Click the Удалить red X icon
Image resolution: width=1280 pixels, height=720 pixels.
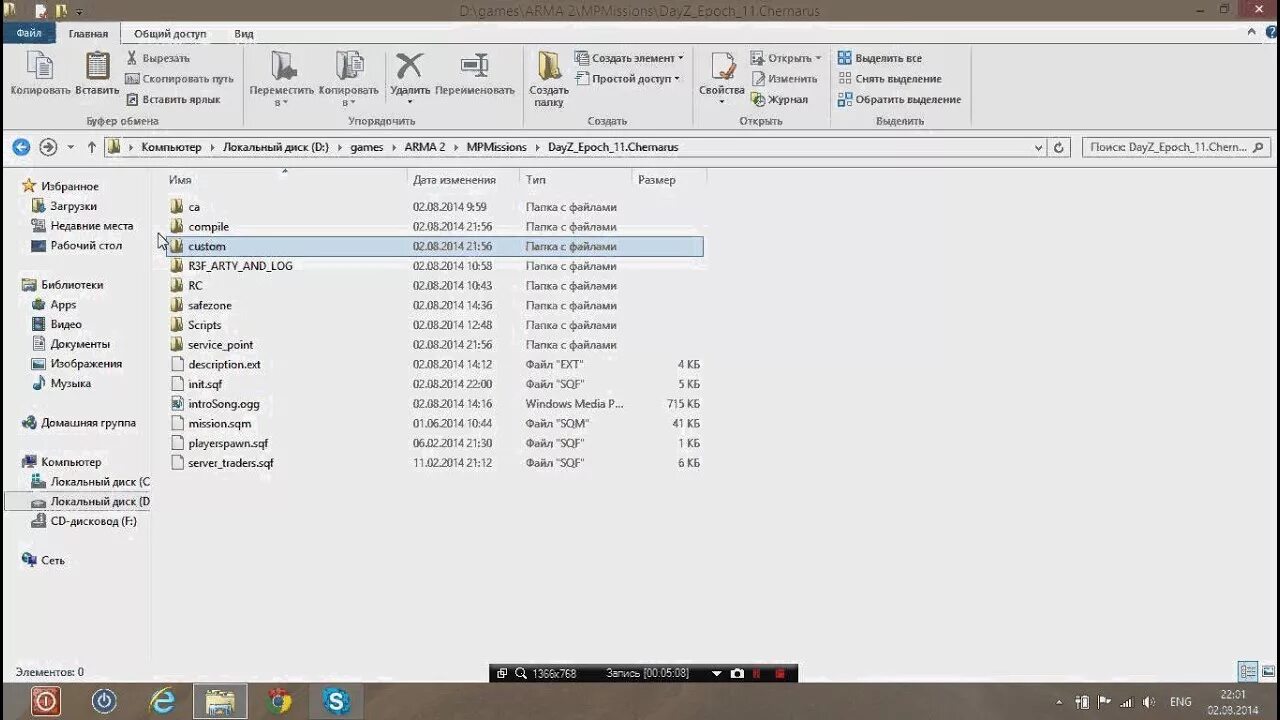[x=410, y=66]
